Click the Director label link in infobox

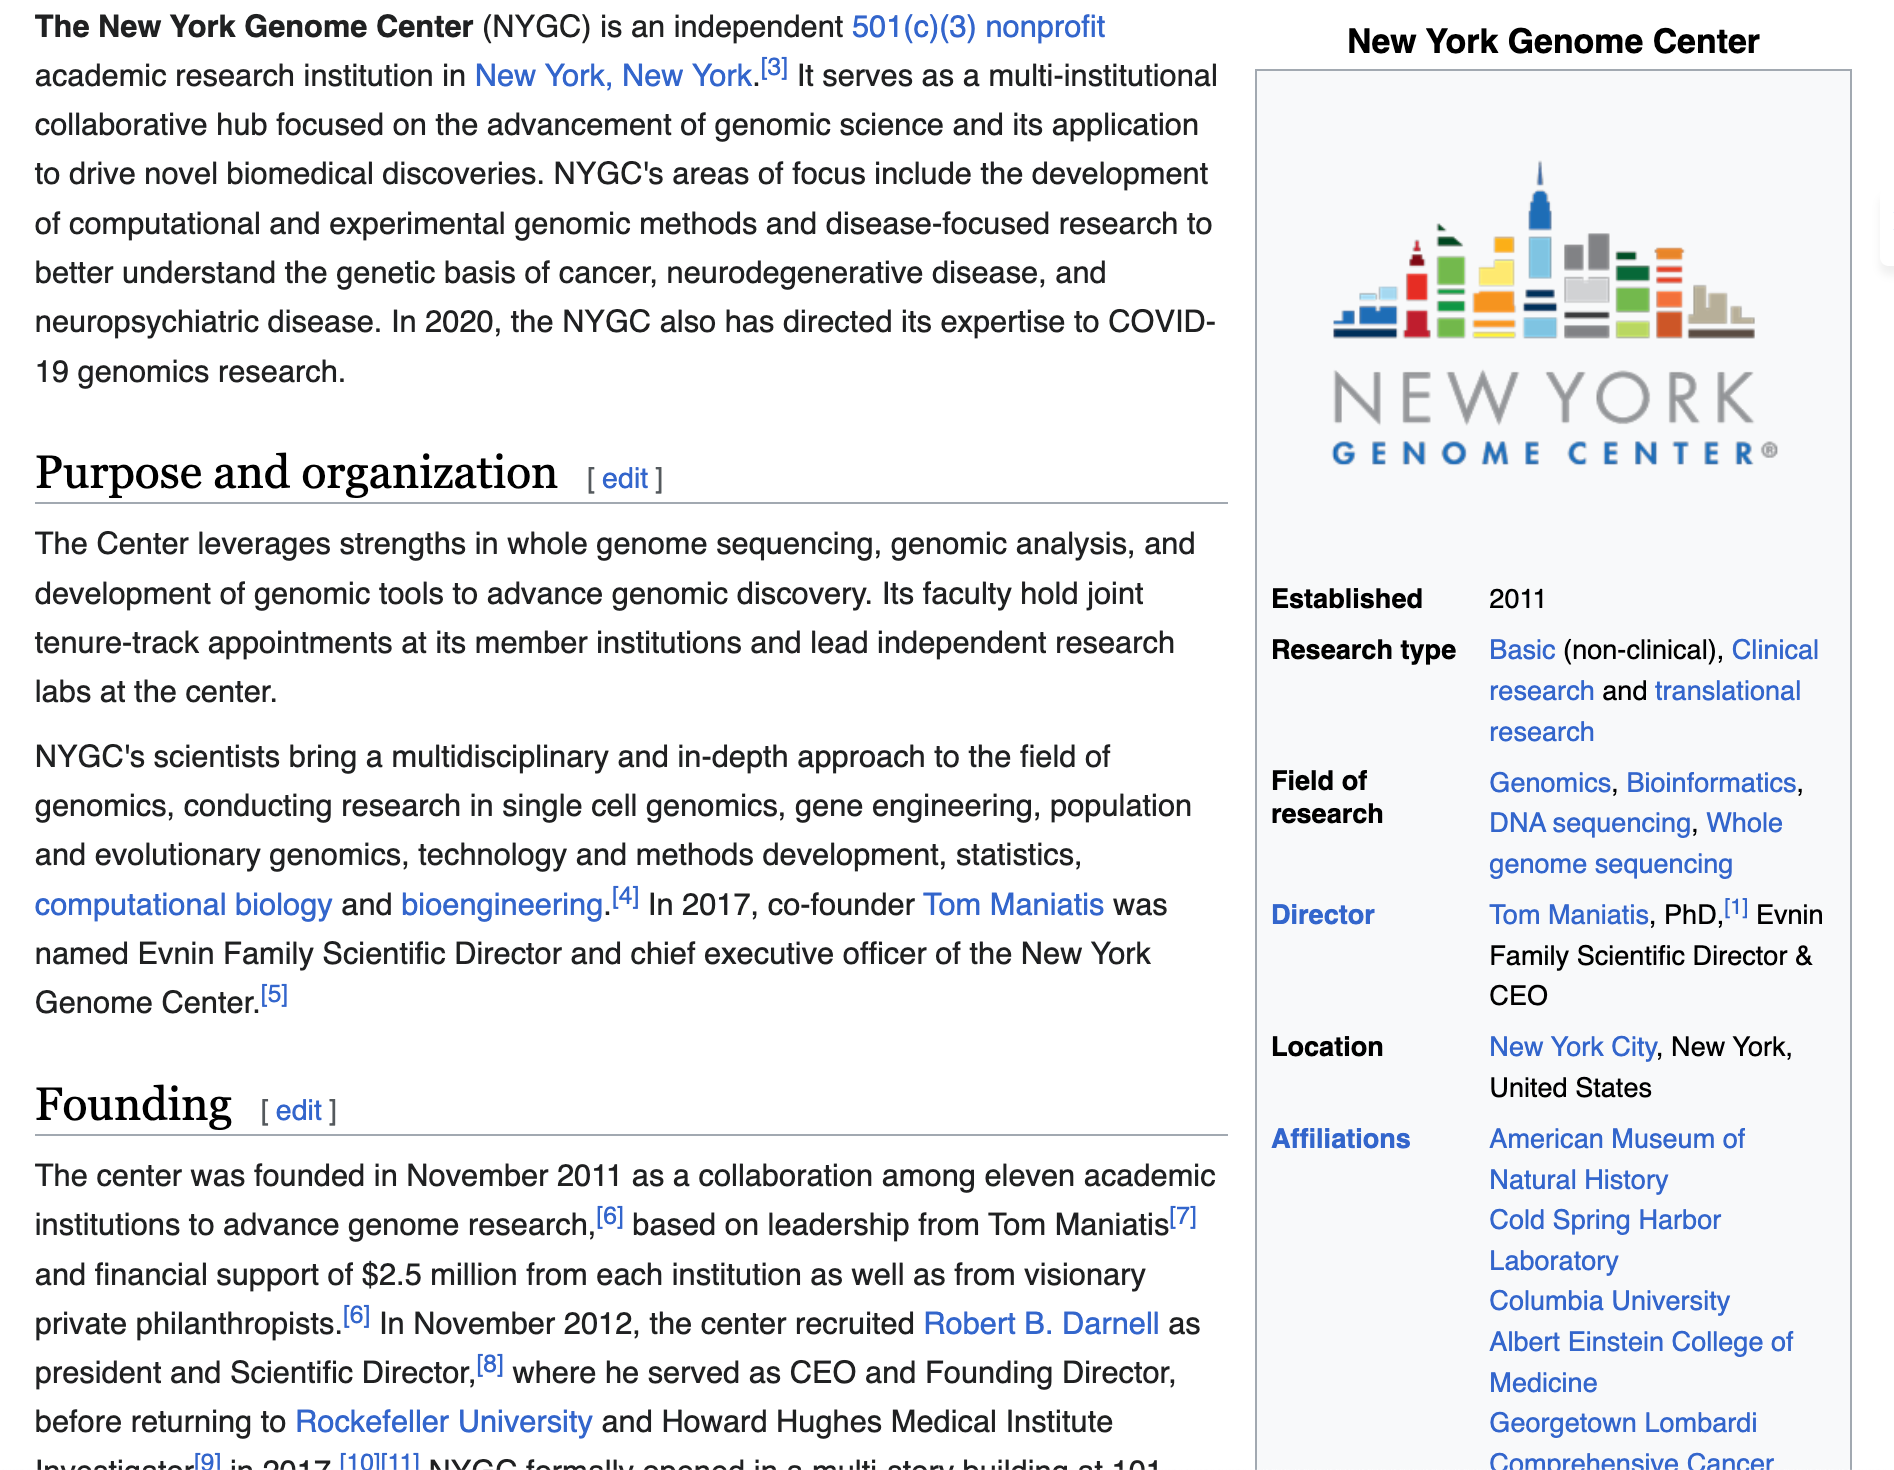(1322, 915)
